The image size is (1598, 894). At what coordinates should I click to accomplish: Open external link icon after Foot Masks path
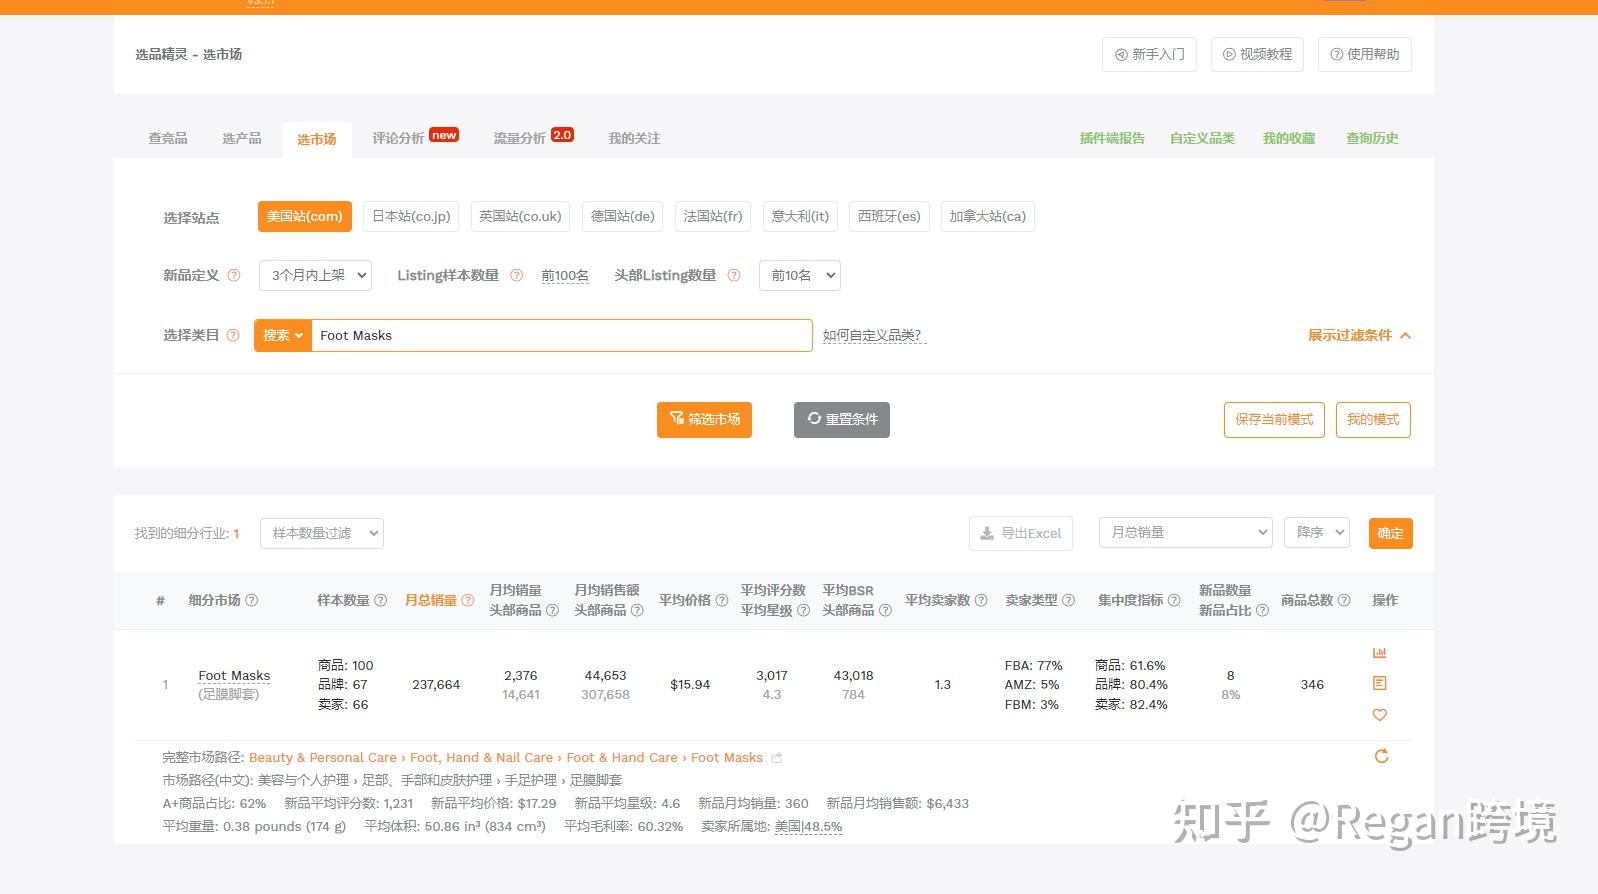(777, 758)
